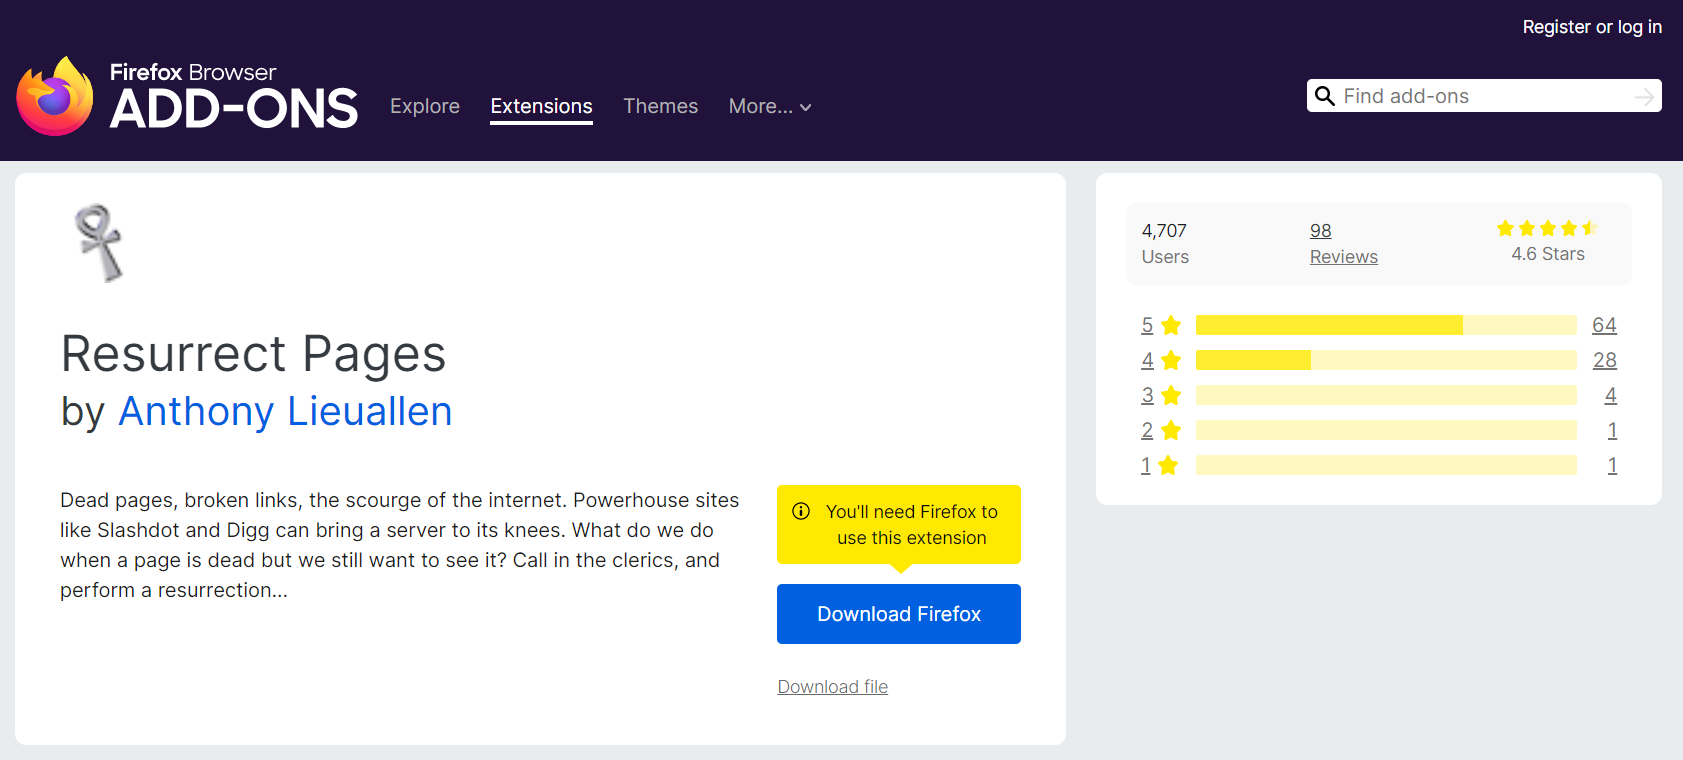Select the Extensions tab
1683x760 pixels.
click(541, 106)
